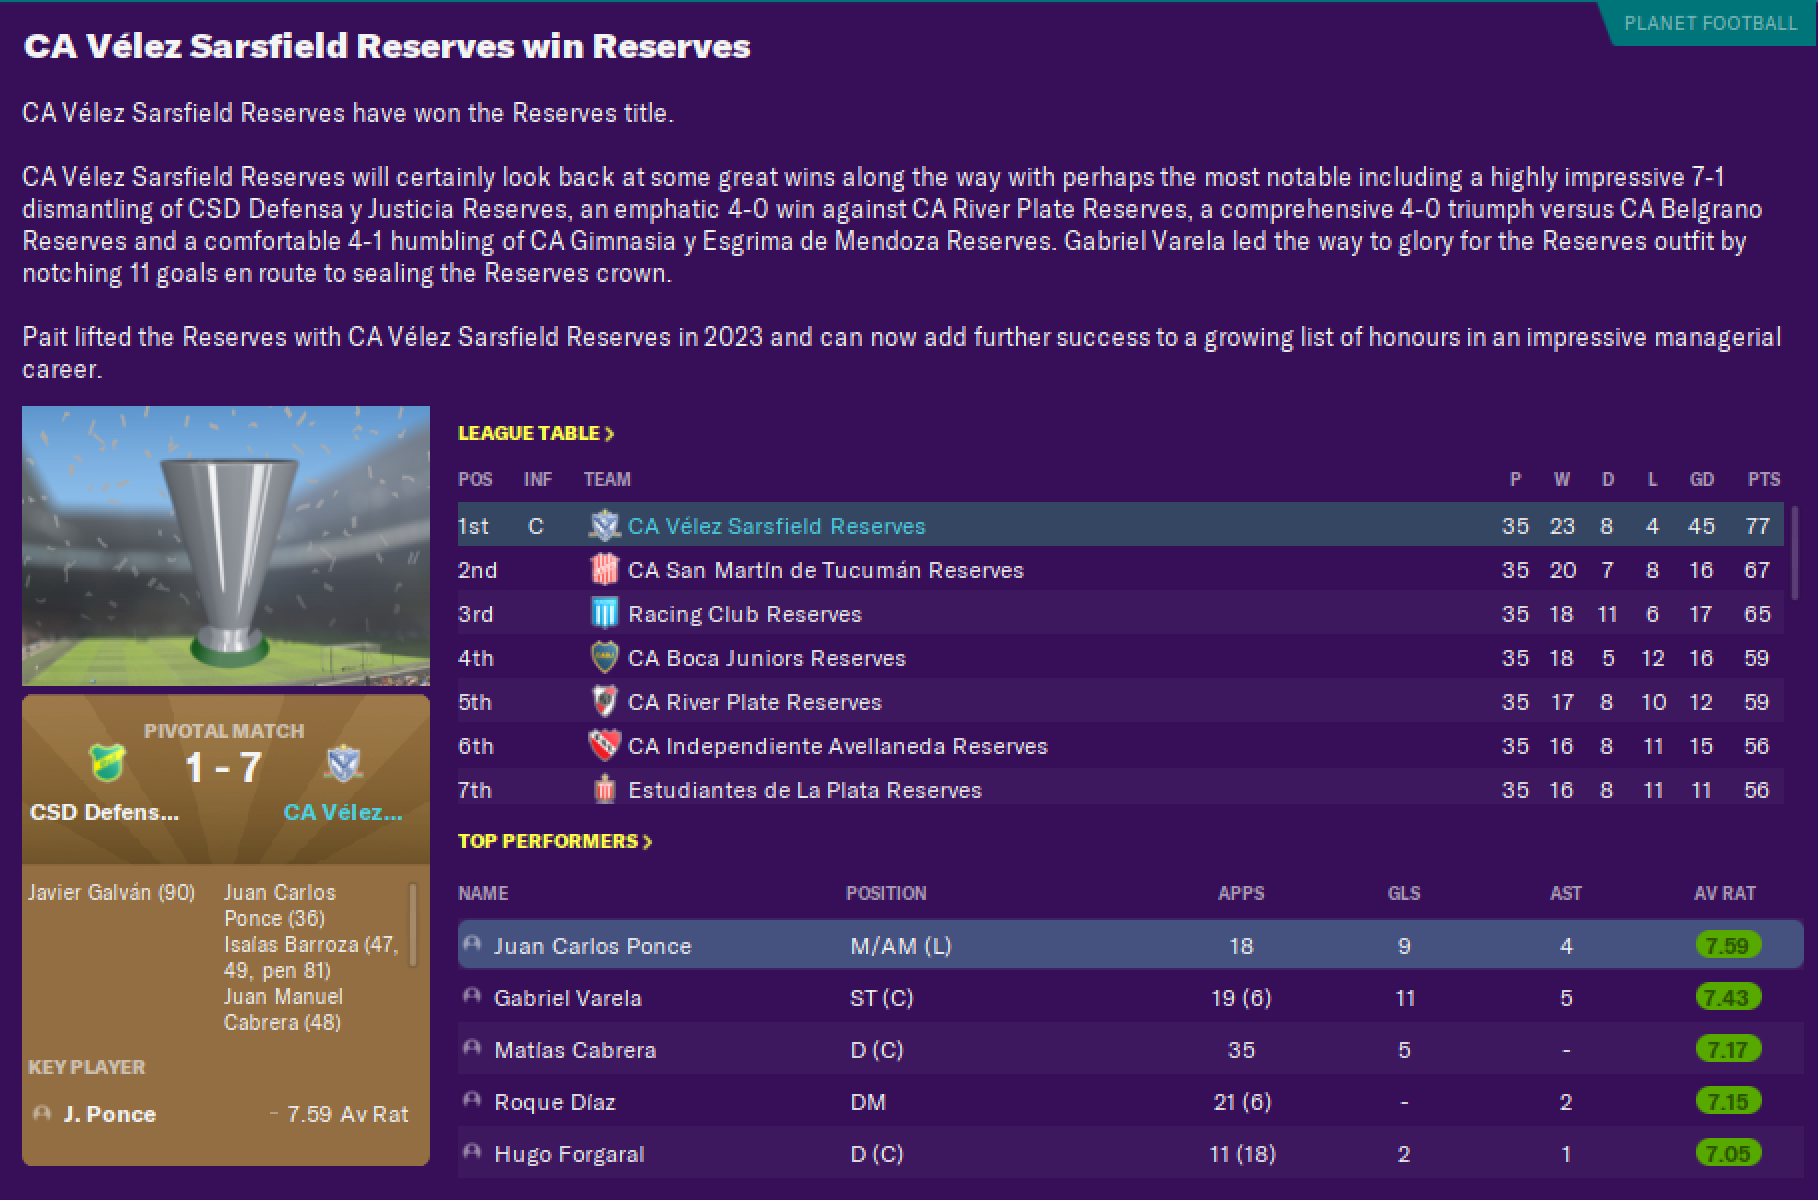Select Matías Cabrera in top performers
The width and height of the screenshot is (1818, 1200).
(575, 1050)
